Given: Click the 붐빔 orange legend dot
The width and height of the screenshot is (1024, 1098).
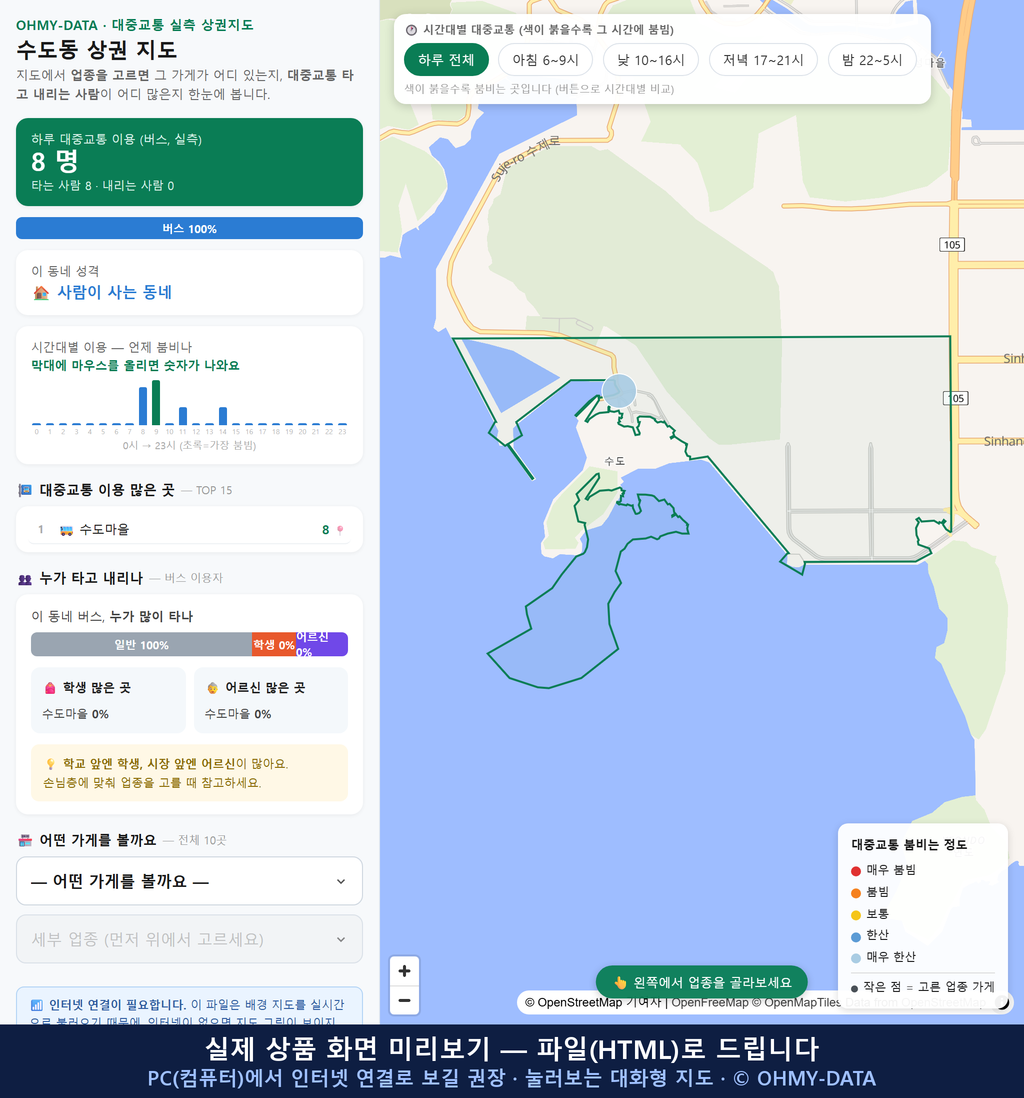Looking at the screenshot, I should click(855, 893).
